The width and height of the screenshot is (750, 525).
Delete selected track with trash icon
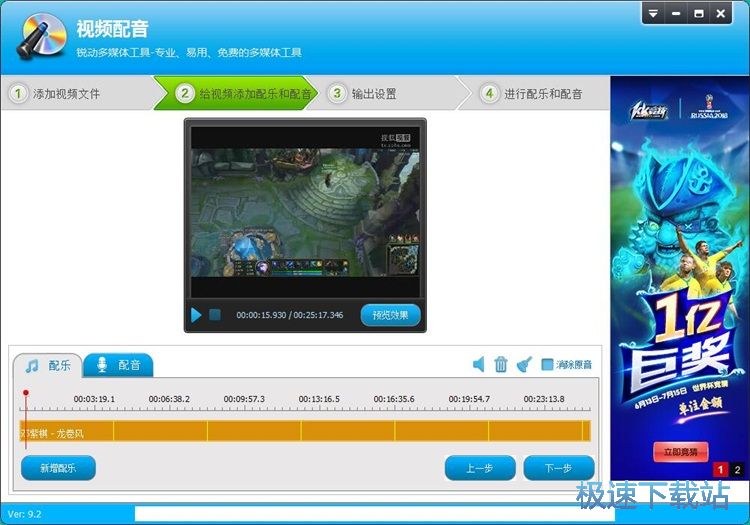501,364
